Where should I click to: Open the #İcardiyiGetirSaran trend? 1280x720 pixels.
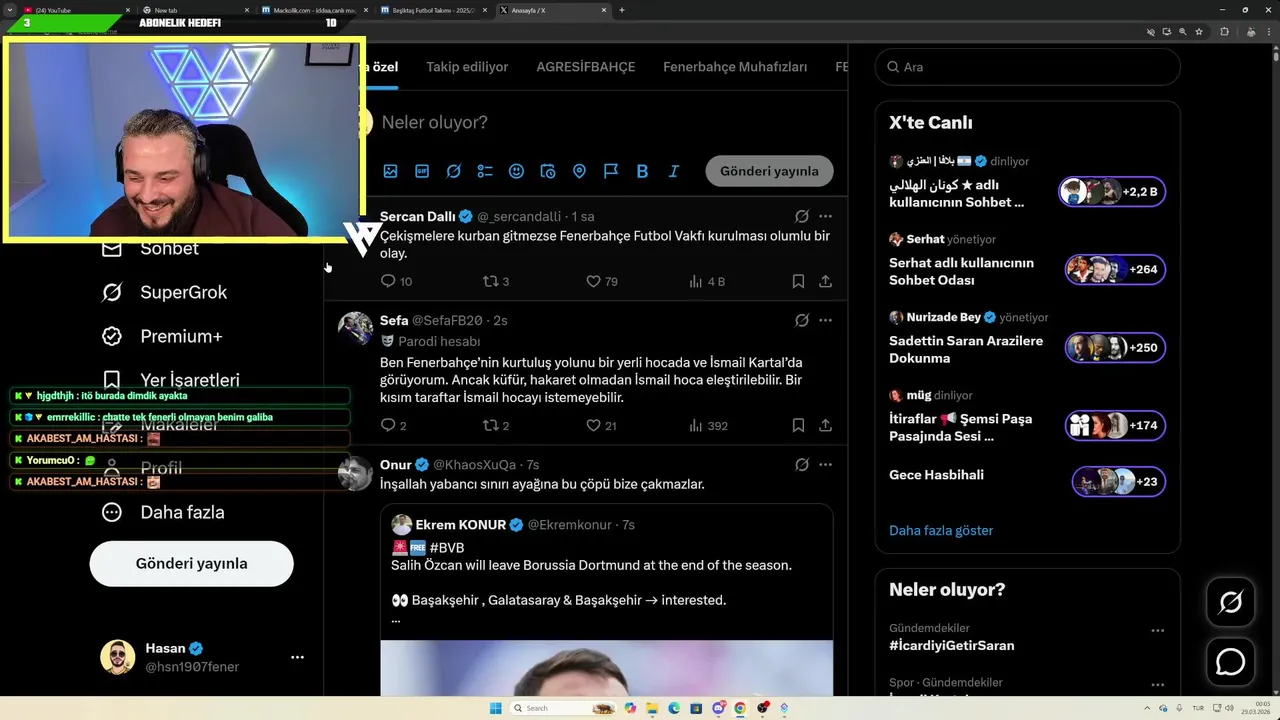952,645
